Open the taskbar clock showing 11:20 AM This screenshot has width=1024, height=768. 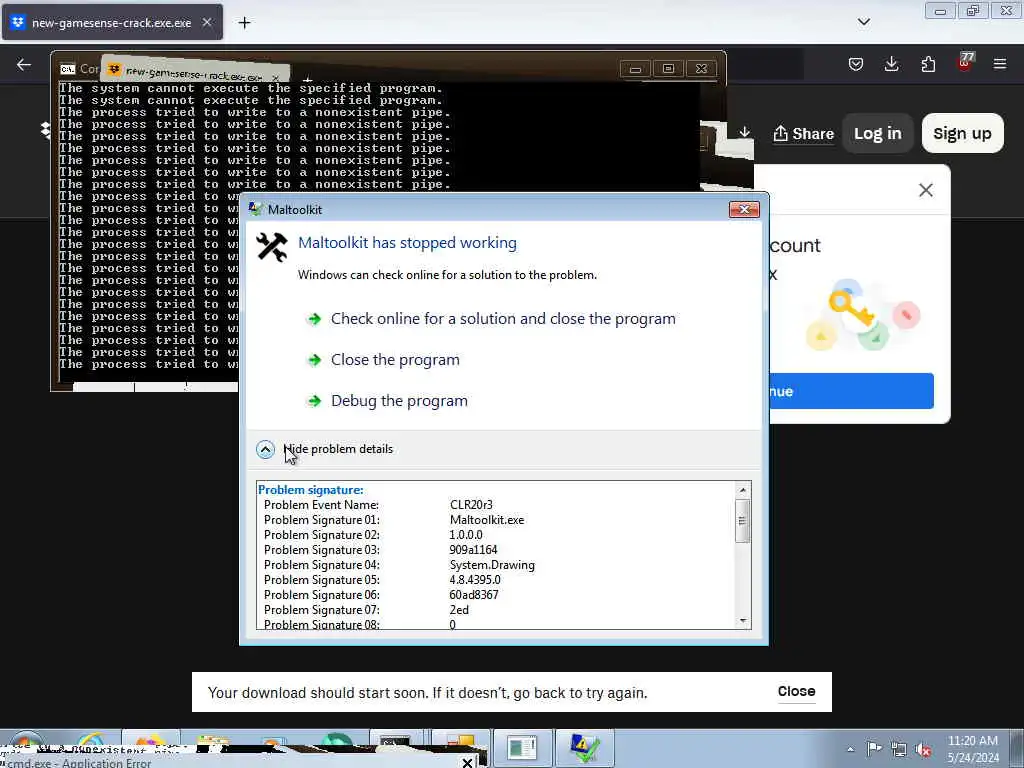tap(972, 749)
